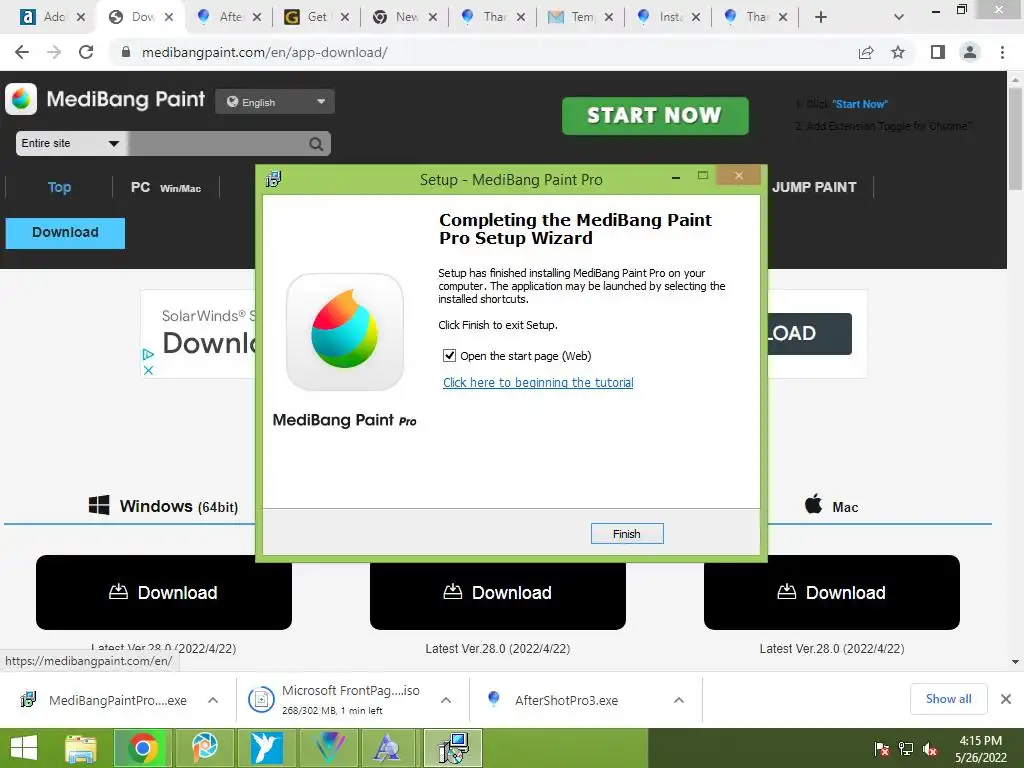Toggle the Chrome side panel icon
The image size is (1024, 768).
tap(938, 52)
